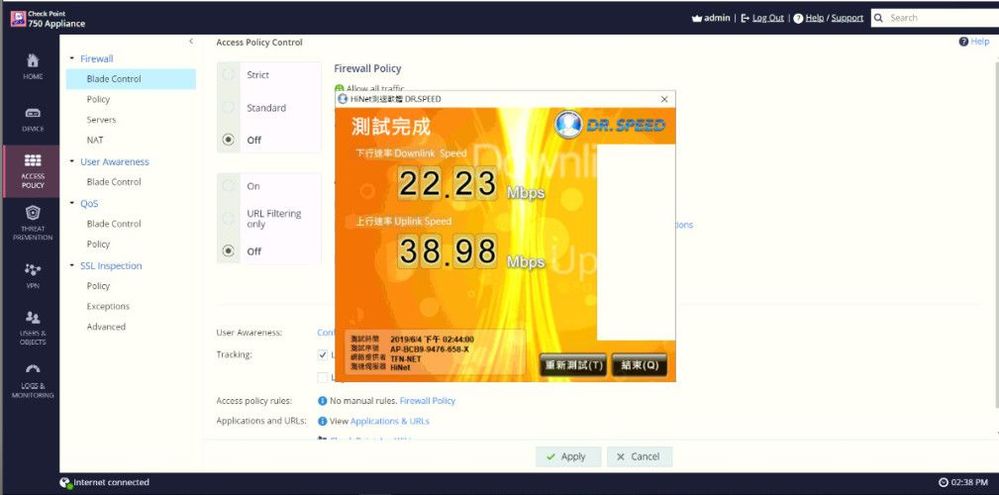Image resolution: width=999 pixels, height=495 pixels.
Task: Click the end (Q) button in DR.SPEED
Action: click(639, 365)
